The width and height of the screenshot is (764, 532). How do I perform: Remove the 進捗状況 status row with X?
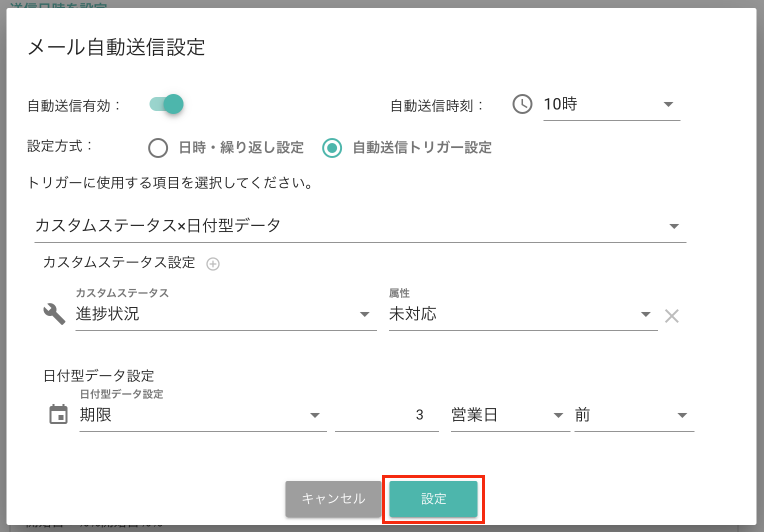pyautogui.click(x=671, y=316)
